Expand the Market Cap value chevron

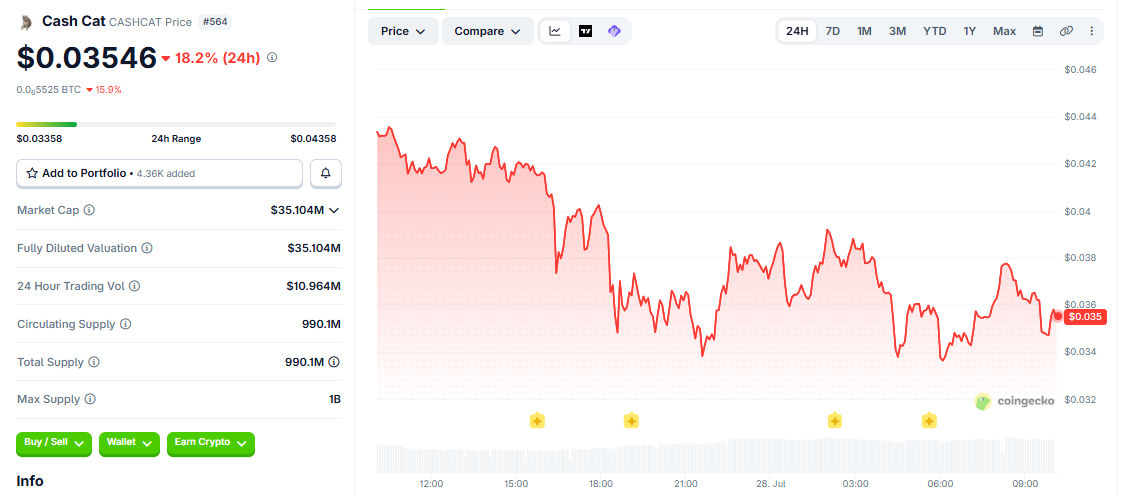(x=333, y=210)
